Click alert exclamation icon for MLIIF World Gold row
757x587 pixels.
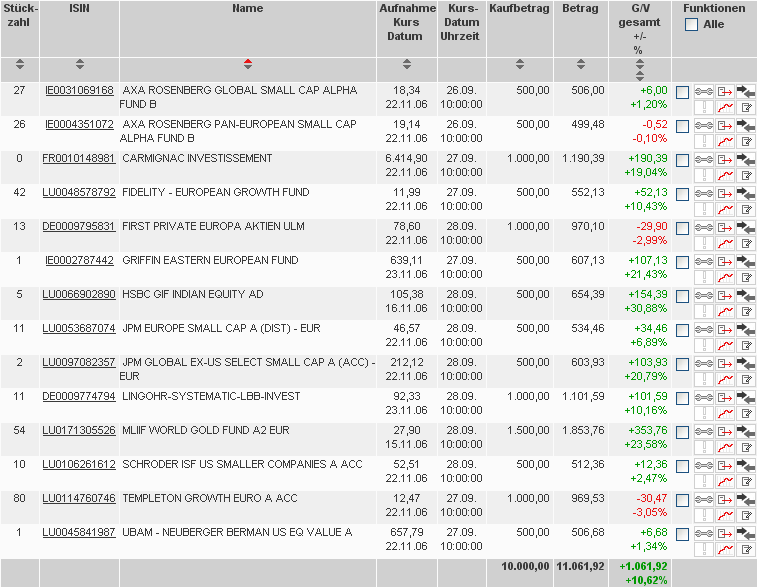pyautogui.click(x=703, y=447)
